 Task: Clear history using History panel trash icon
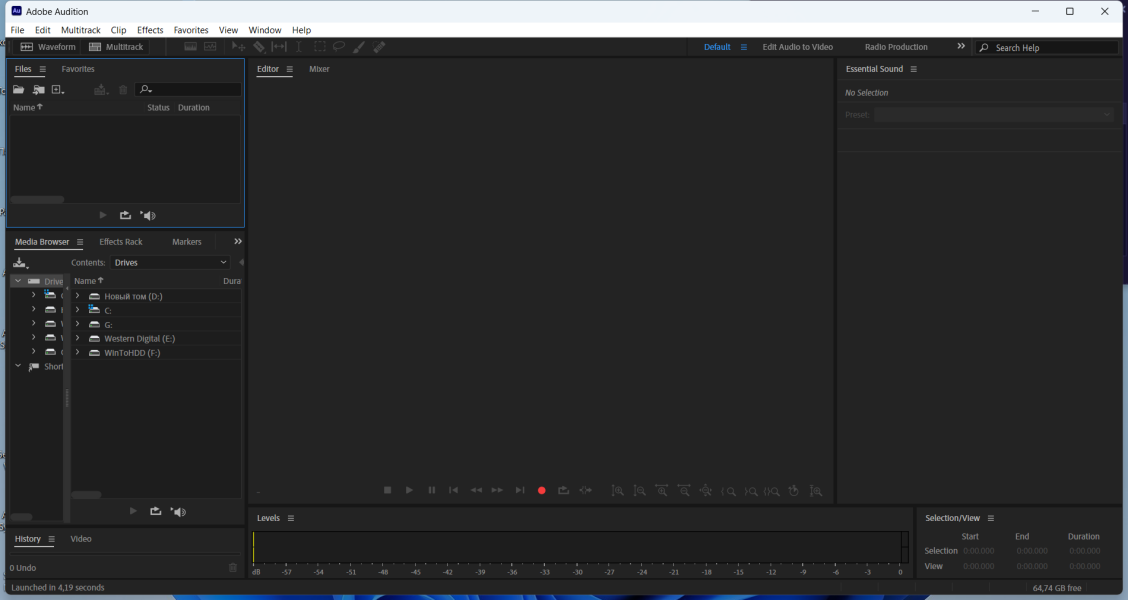[233, 568]
